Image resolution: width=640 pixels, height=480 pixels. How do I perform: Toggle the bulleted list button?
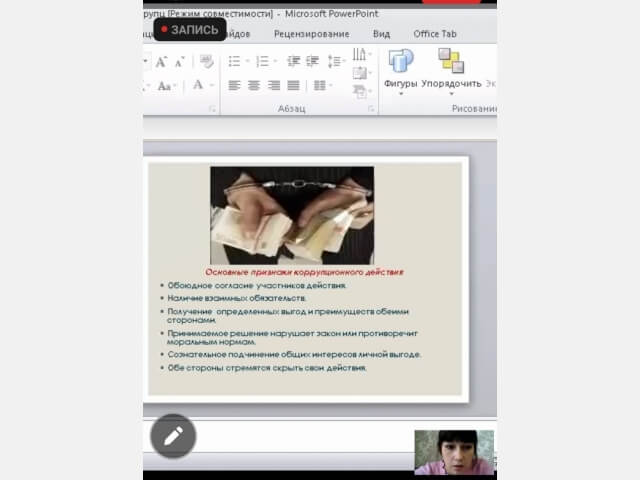[234, 61]
